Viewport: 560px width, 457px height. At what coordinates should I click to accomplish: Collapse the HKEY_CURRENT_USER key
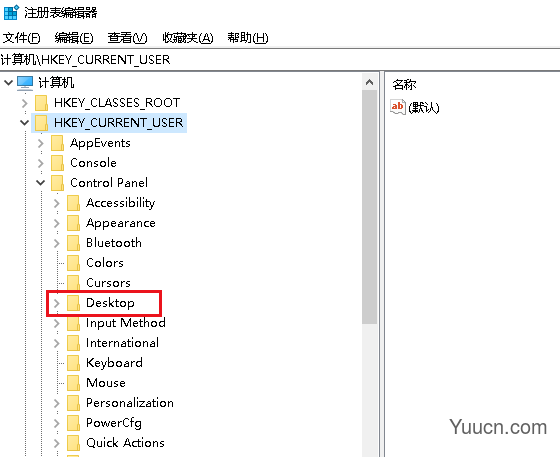(x=24, y=123)
